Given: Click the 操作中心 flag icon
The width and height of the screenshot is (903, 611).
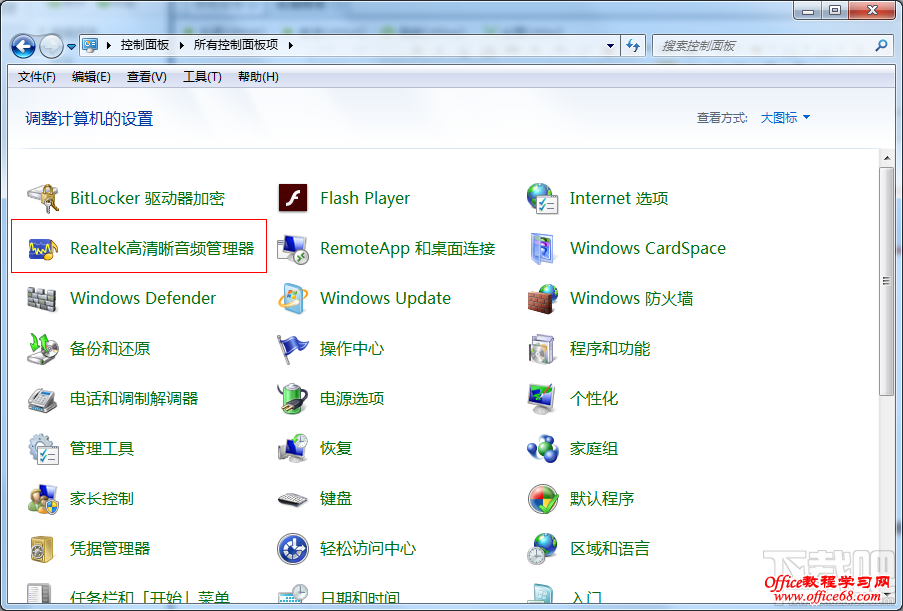Looking at the screenshot, I should (x=293, y=349).
